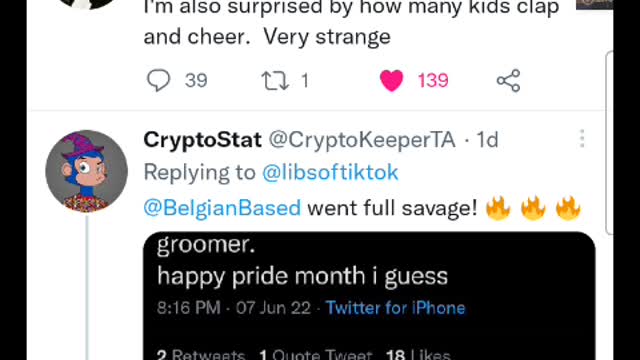Open the share icon menu
640x360 pixels.
(x=508, y=80)
